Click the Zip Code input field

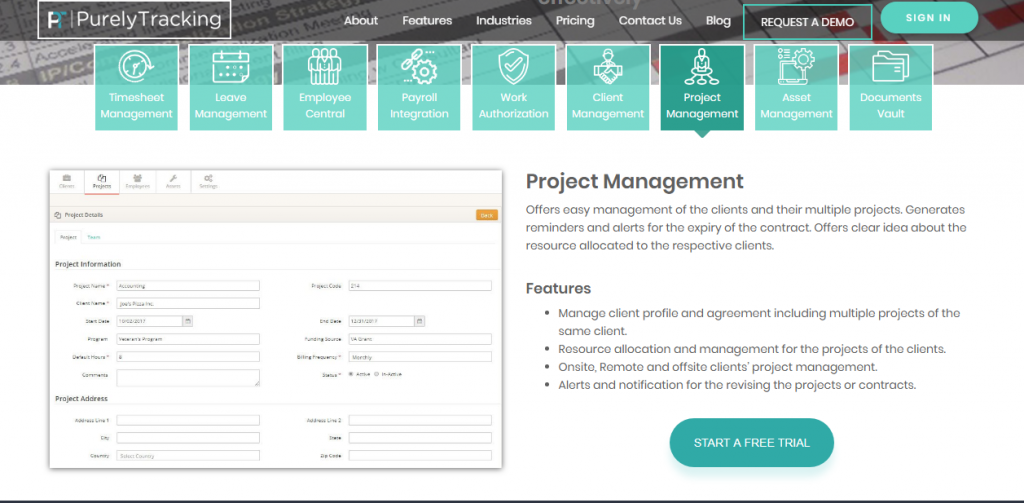pyautogui.click(x=420, y=456)
